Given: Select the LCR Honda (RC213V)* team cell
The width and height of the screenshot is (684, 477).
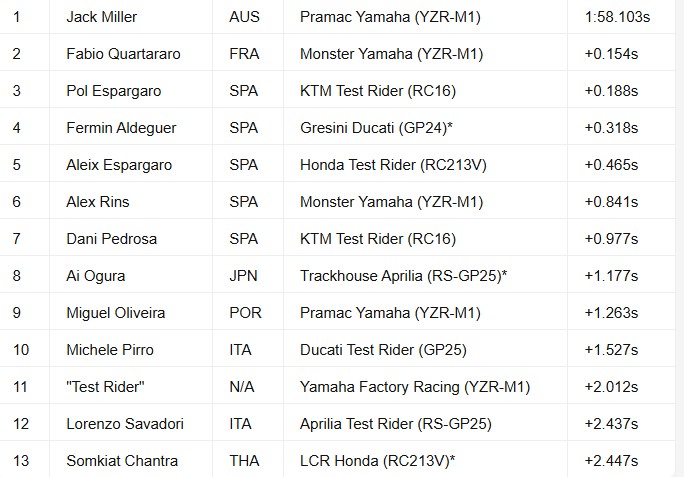Looking at the screenshot, I should point(378,461).
